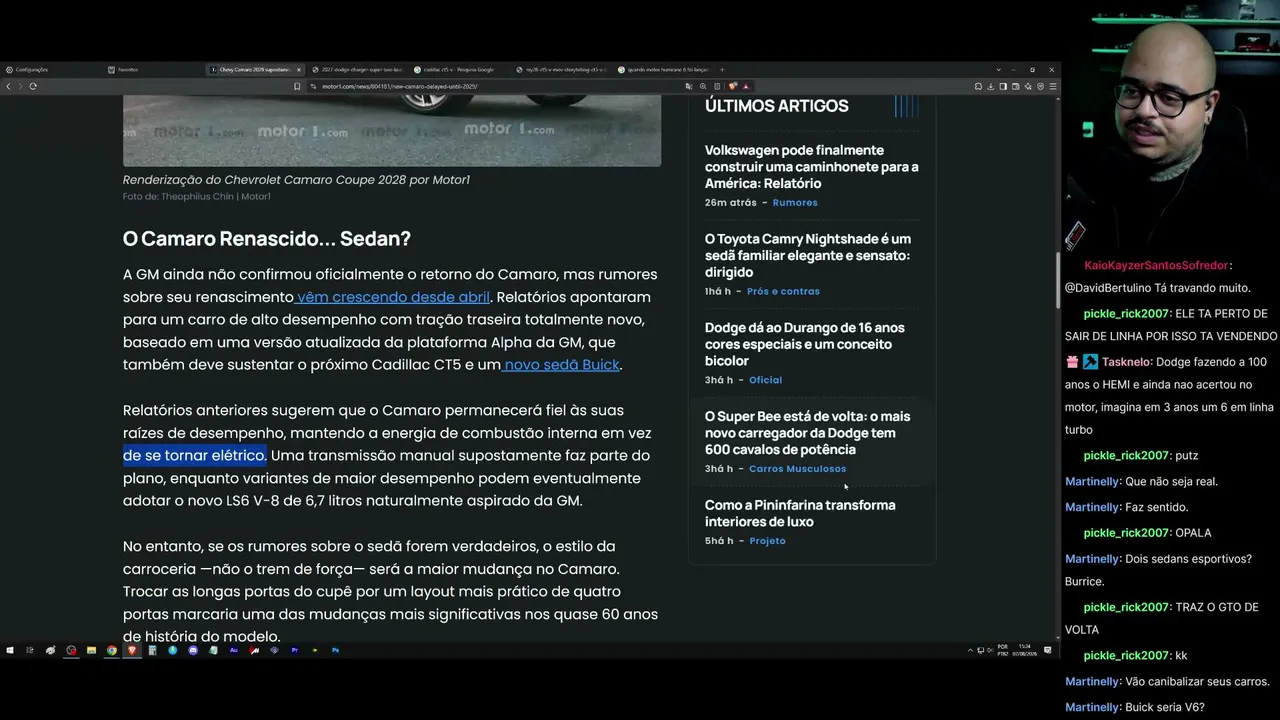
Task: Open Task View on the taskbar
Action: click(x=30, y=650)
